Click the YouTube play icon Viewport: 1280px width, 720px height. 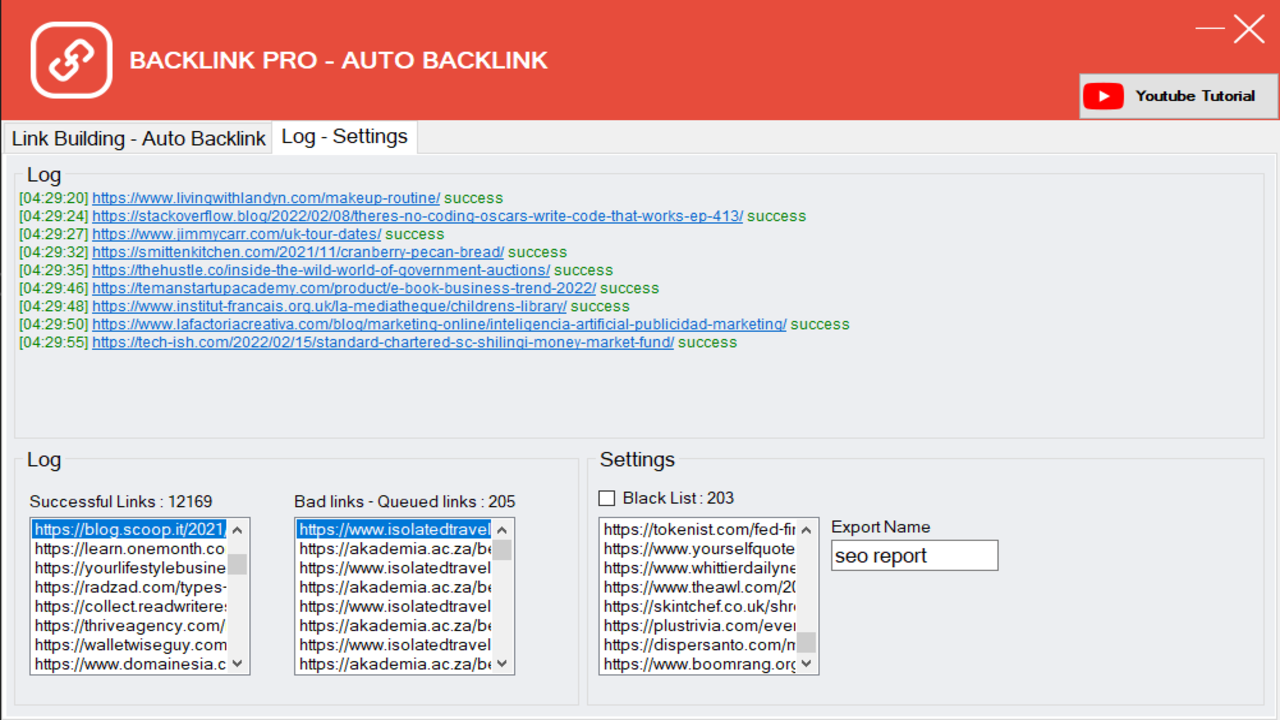[x=1103, y=96]
